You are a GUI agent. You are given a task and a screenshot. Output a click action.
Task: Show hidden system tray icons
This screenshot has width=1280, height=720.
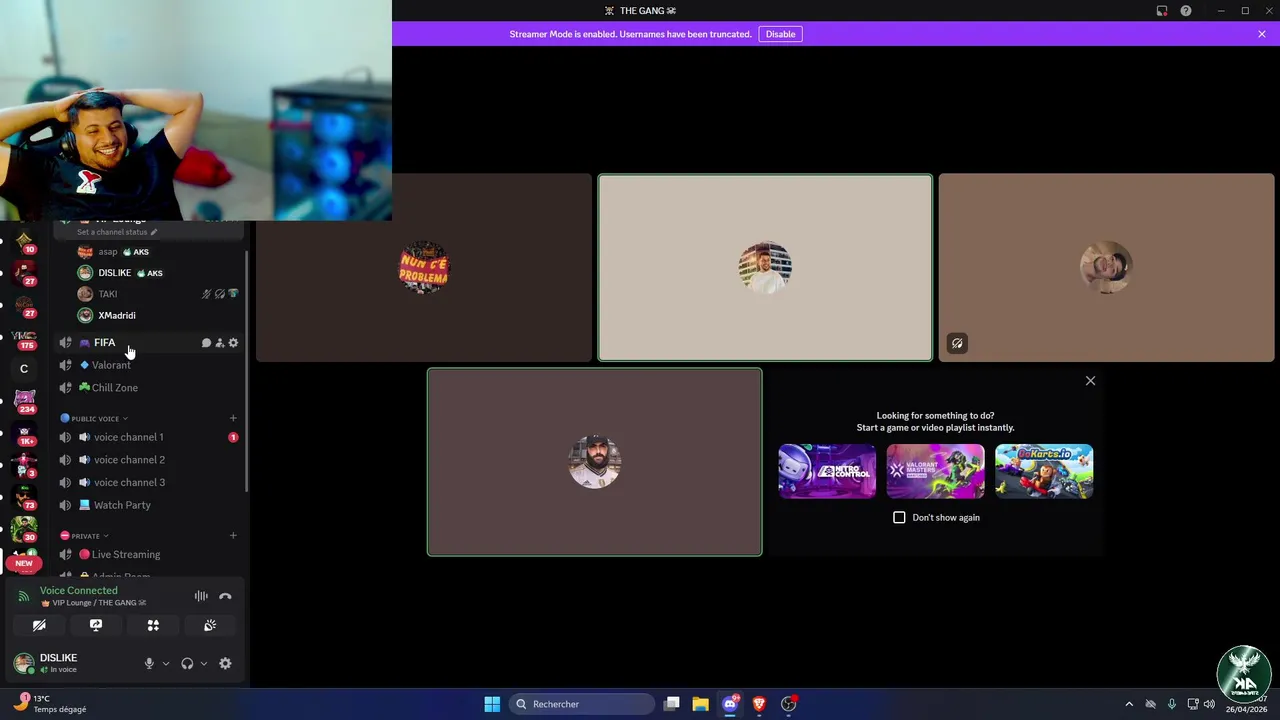(x=1129, y=704)
